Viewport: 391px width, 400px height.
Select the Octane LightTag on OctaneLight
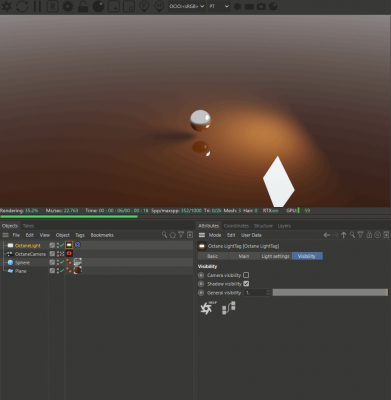click(x=69, y=245)
